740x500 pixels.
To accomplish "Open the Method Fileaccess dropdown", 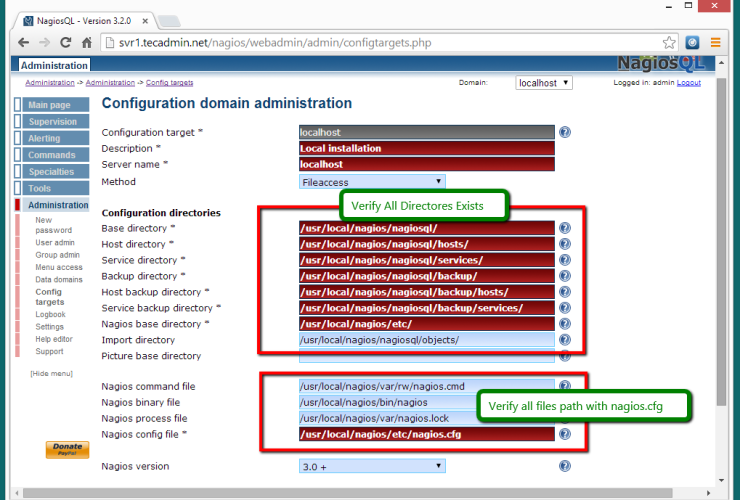I will pos(372,182).
